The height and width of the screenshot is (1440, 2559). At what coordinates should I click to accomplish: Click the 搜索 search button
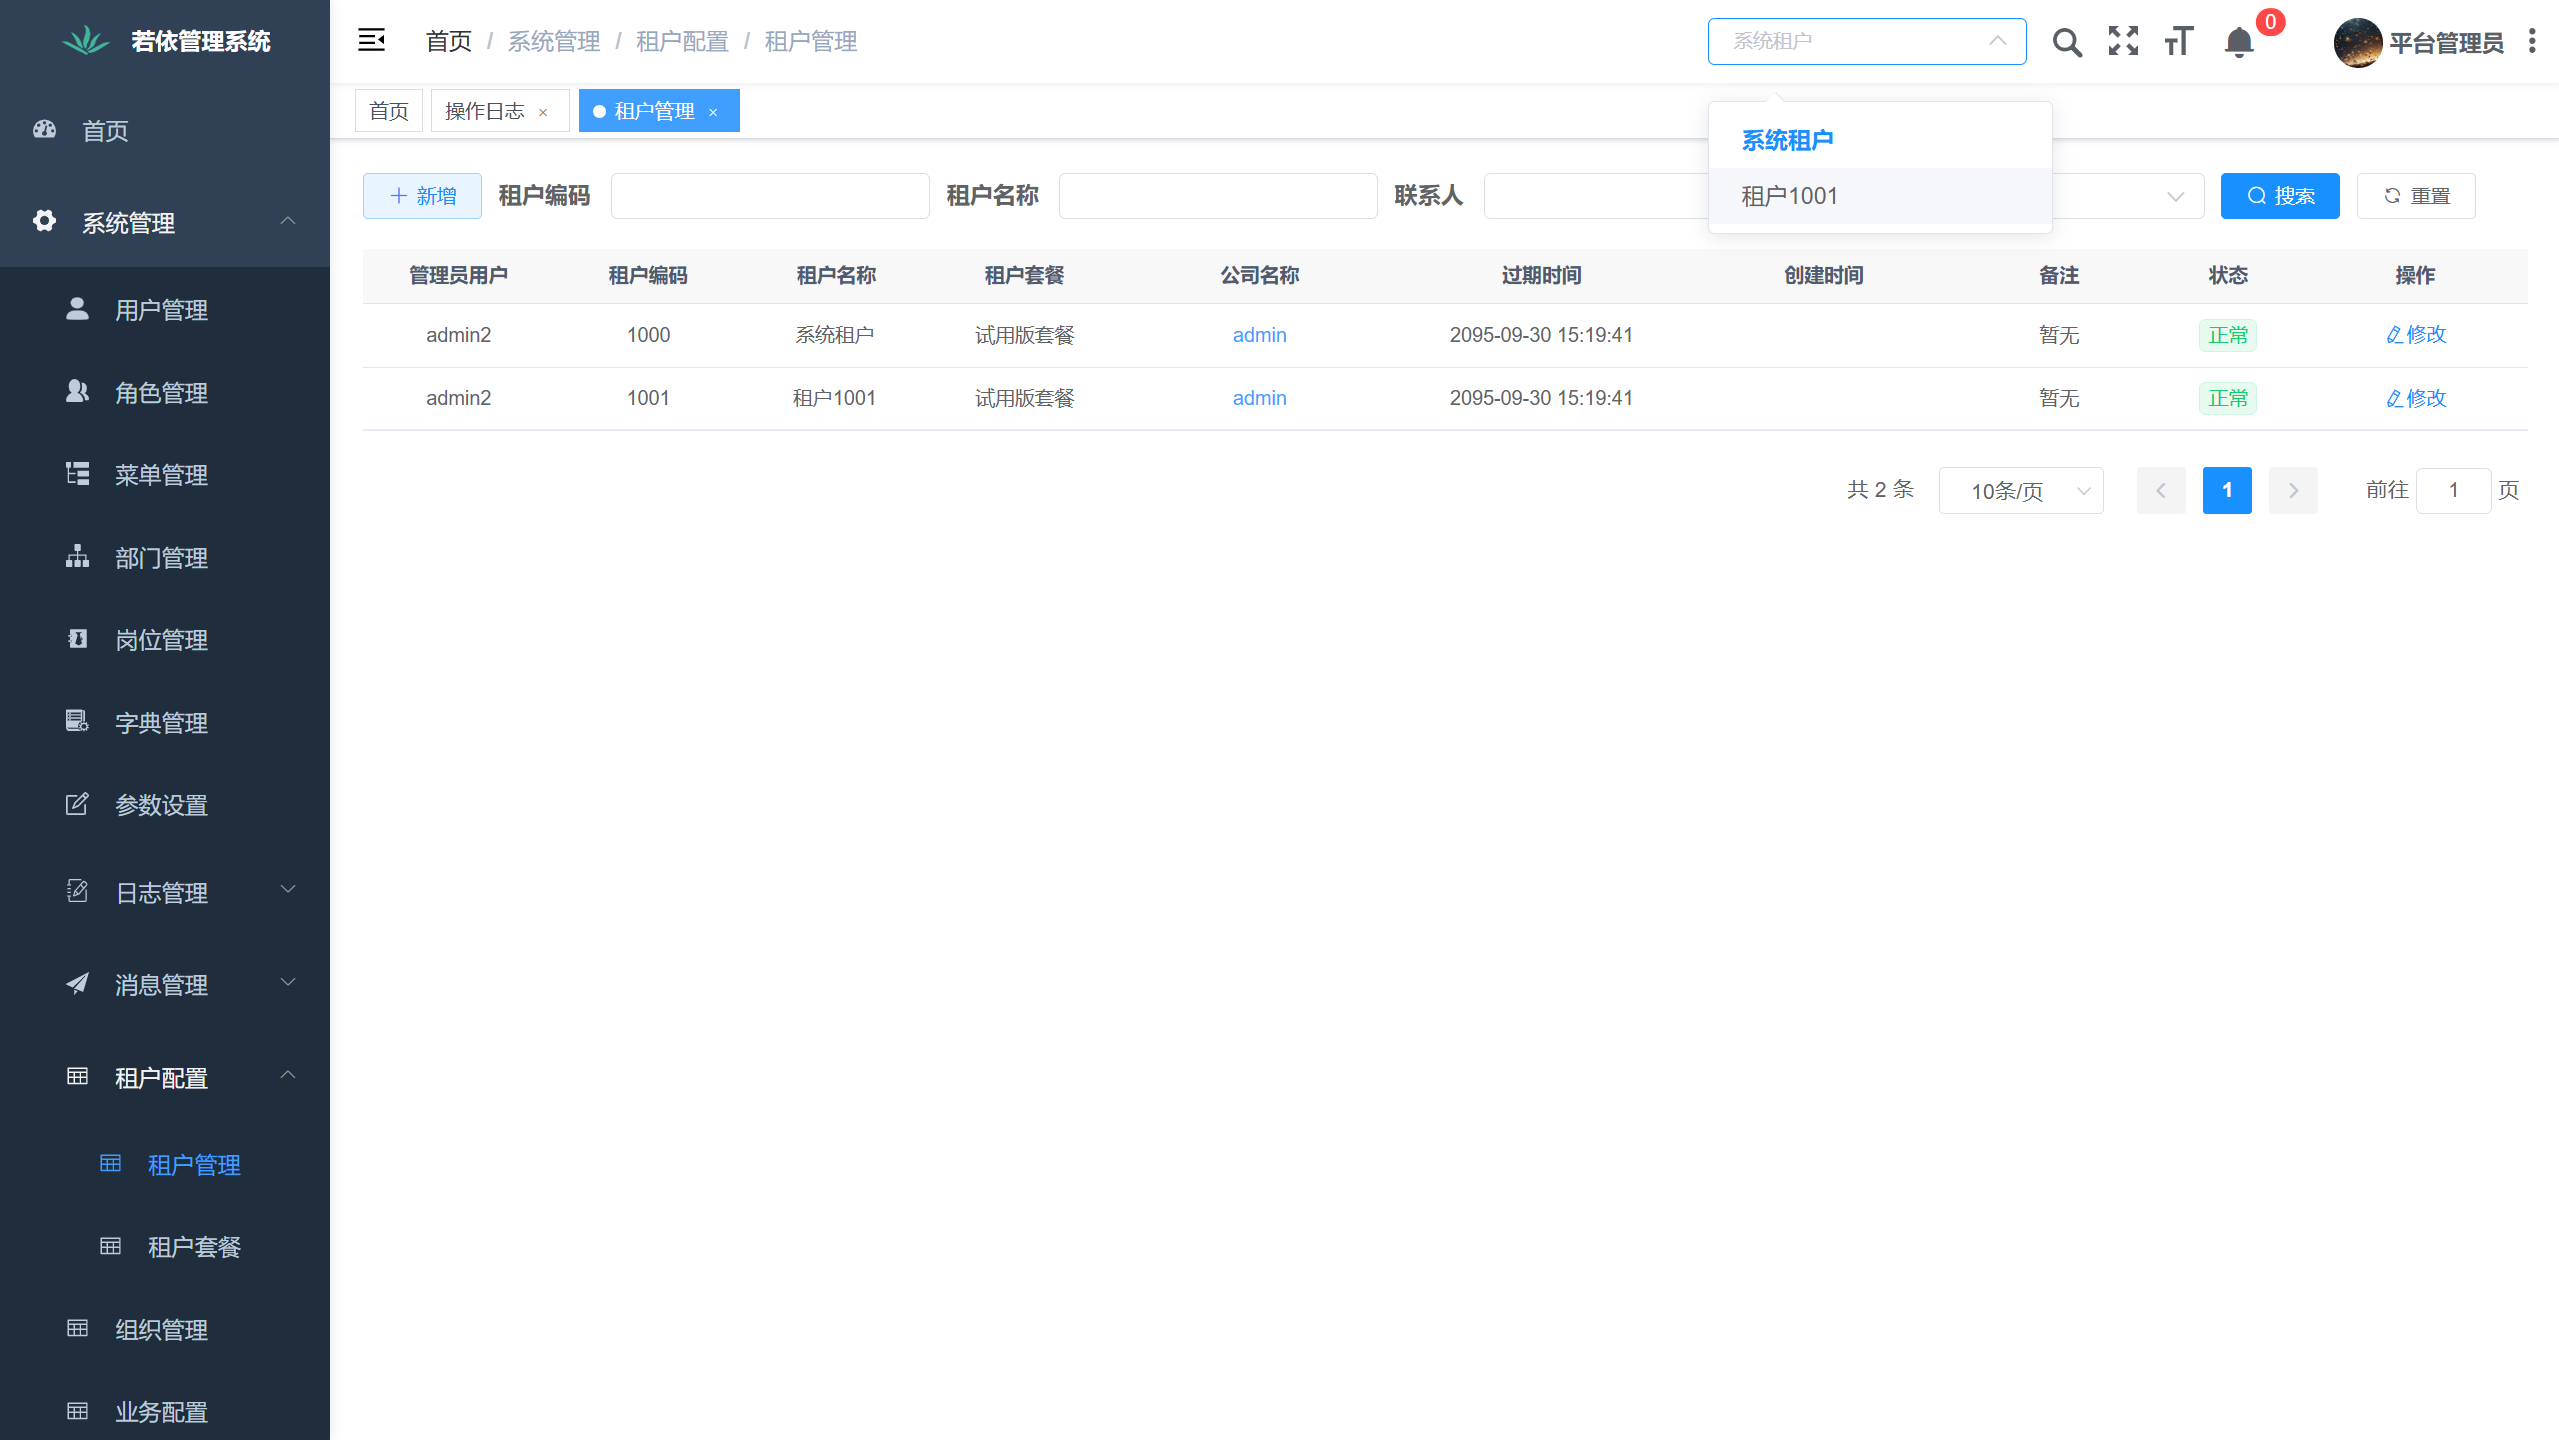2279,195
